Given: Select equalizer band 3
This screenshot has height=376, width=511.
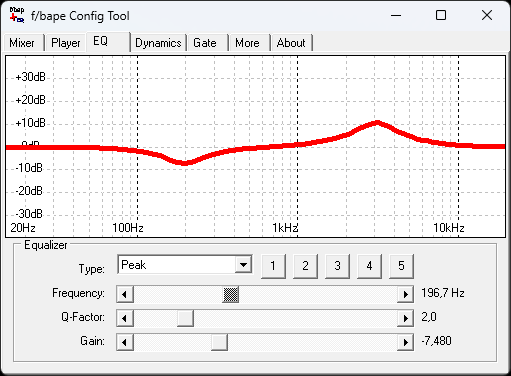Looking at the screenshot, I should click(x=337, y=266).
